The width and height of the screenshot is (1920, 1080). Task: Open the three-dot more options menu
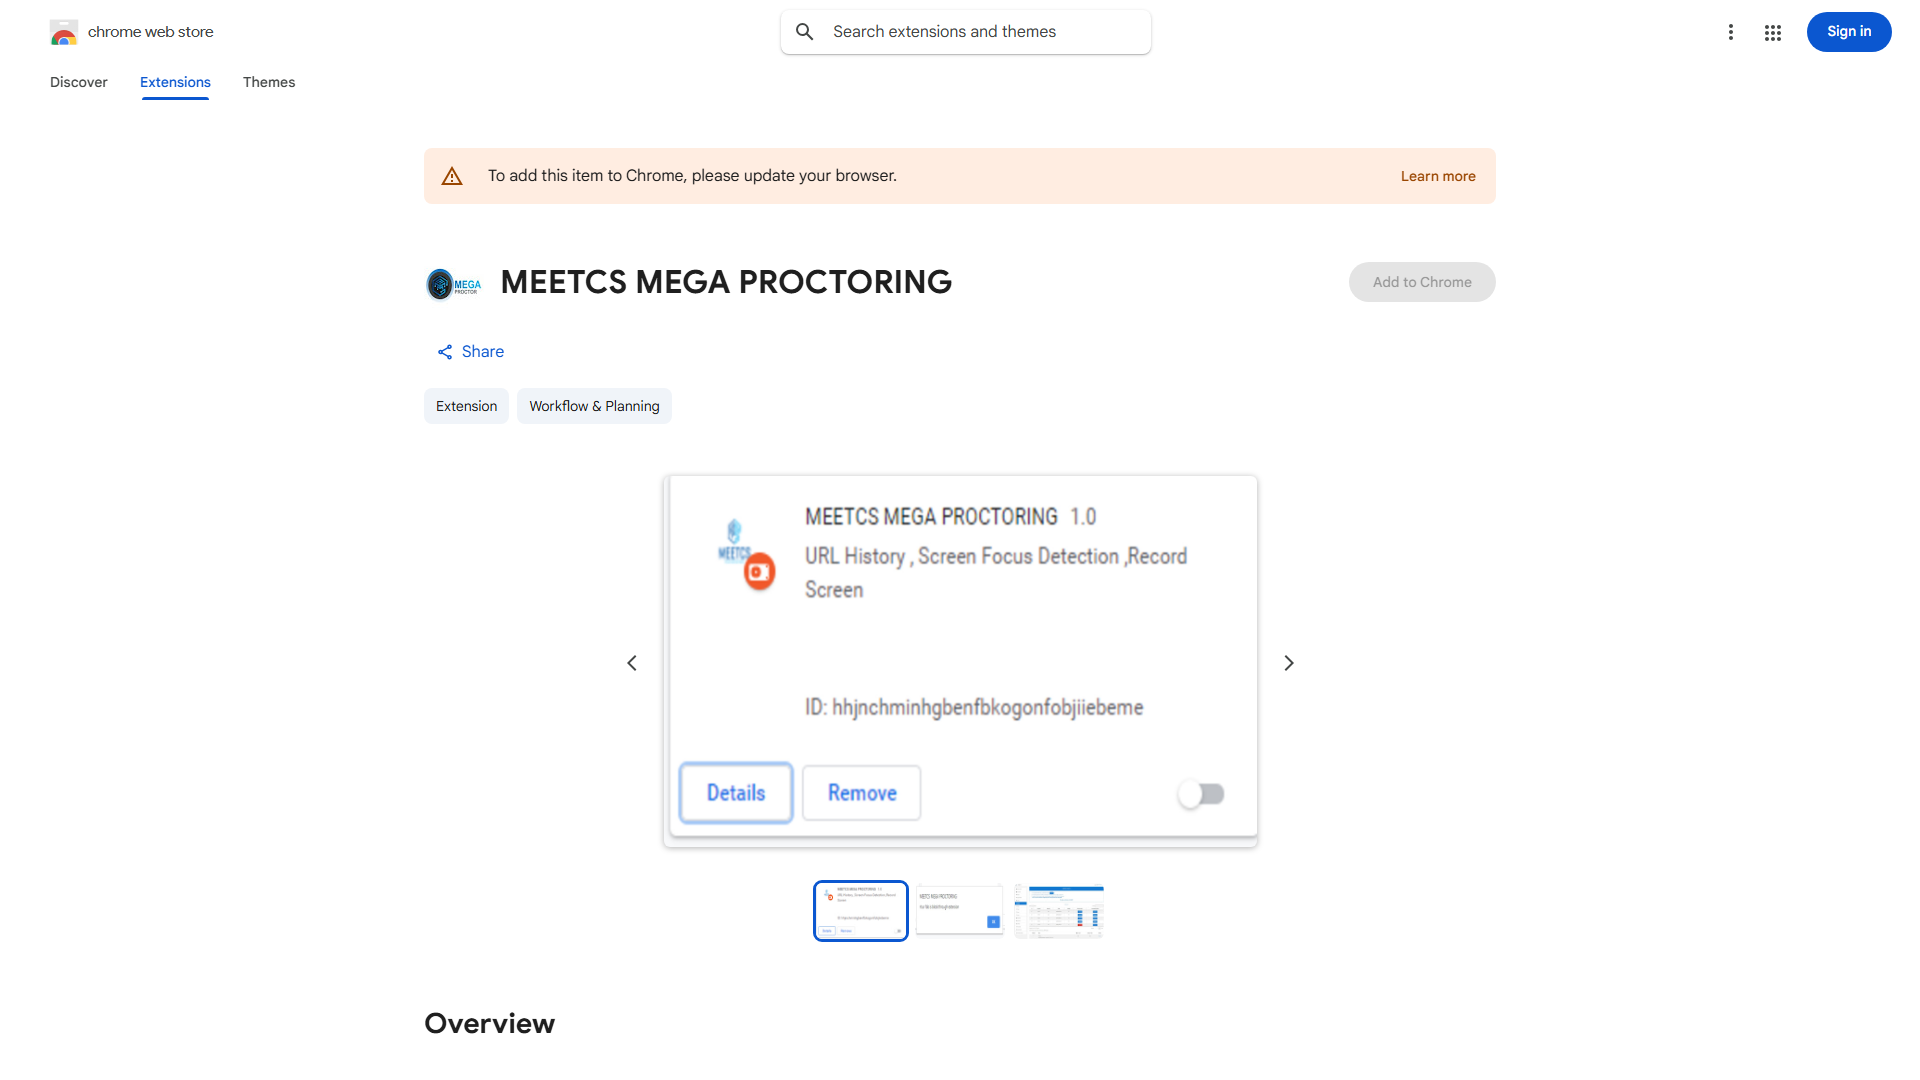pyautogui.click(x=1730, y=32)
